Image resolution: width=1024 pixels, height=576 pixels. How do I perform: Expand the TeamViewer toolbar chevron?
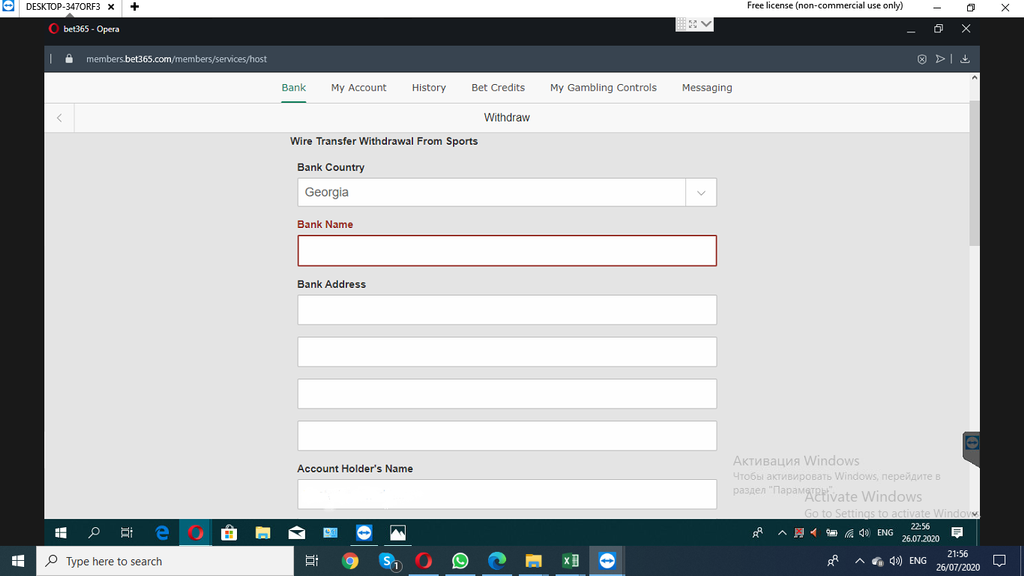point(706,24)
